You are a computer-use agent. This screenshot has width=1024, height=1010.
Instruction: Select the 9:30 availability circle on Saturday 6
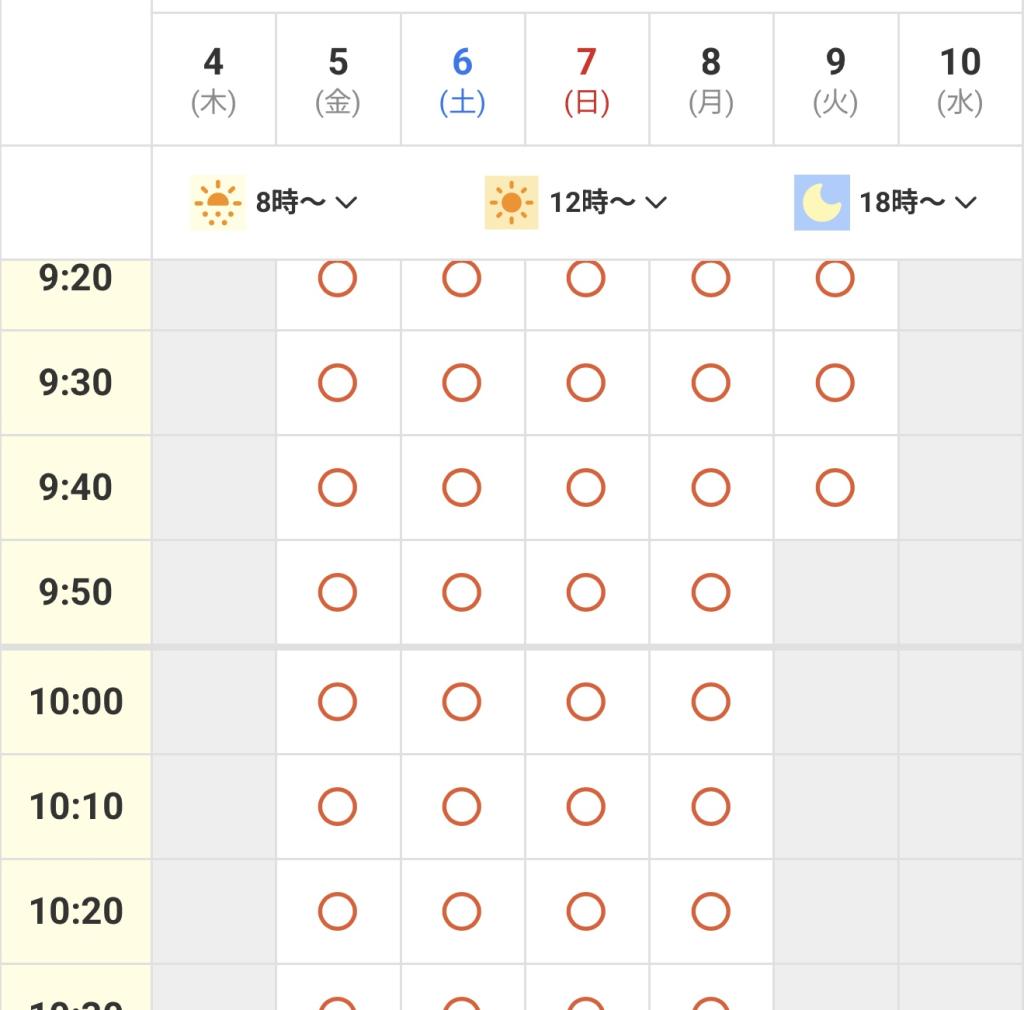coord(461,383)
